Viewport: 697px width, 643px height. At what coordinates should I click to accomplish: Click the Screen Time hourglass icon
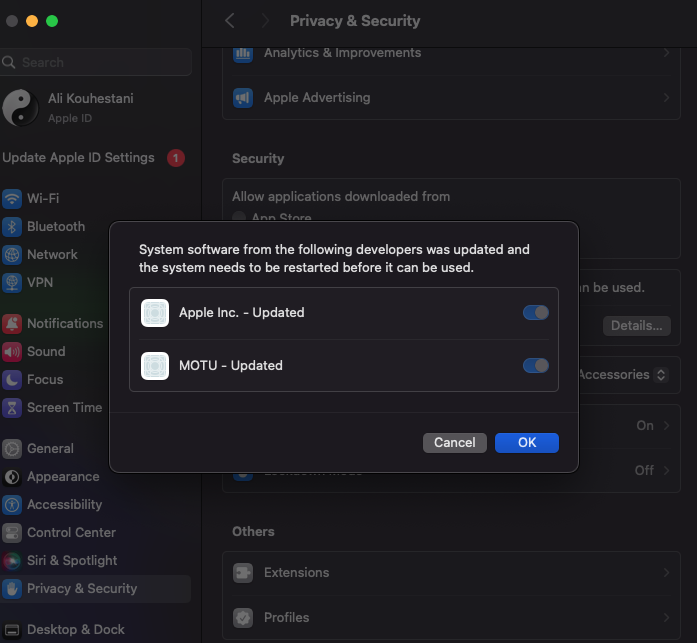point(12,407)
